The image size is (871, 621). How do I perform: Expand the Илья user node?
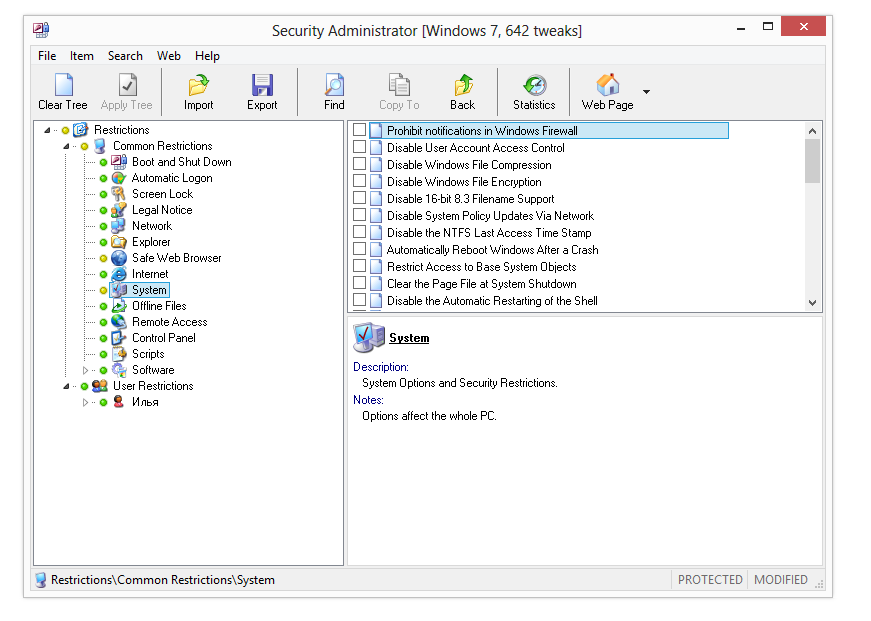tap(85, 402)
